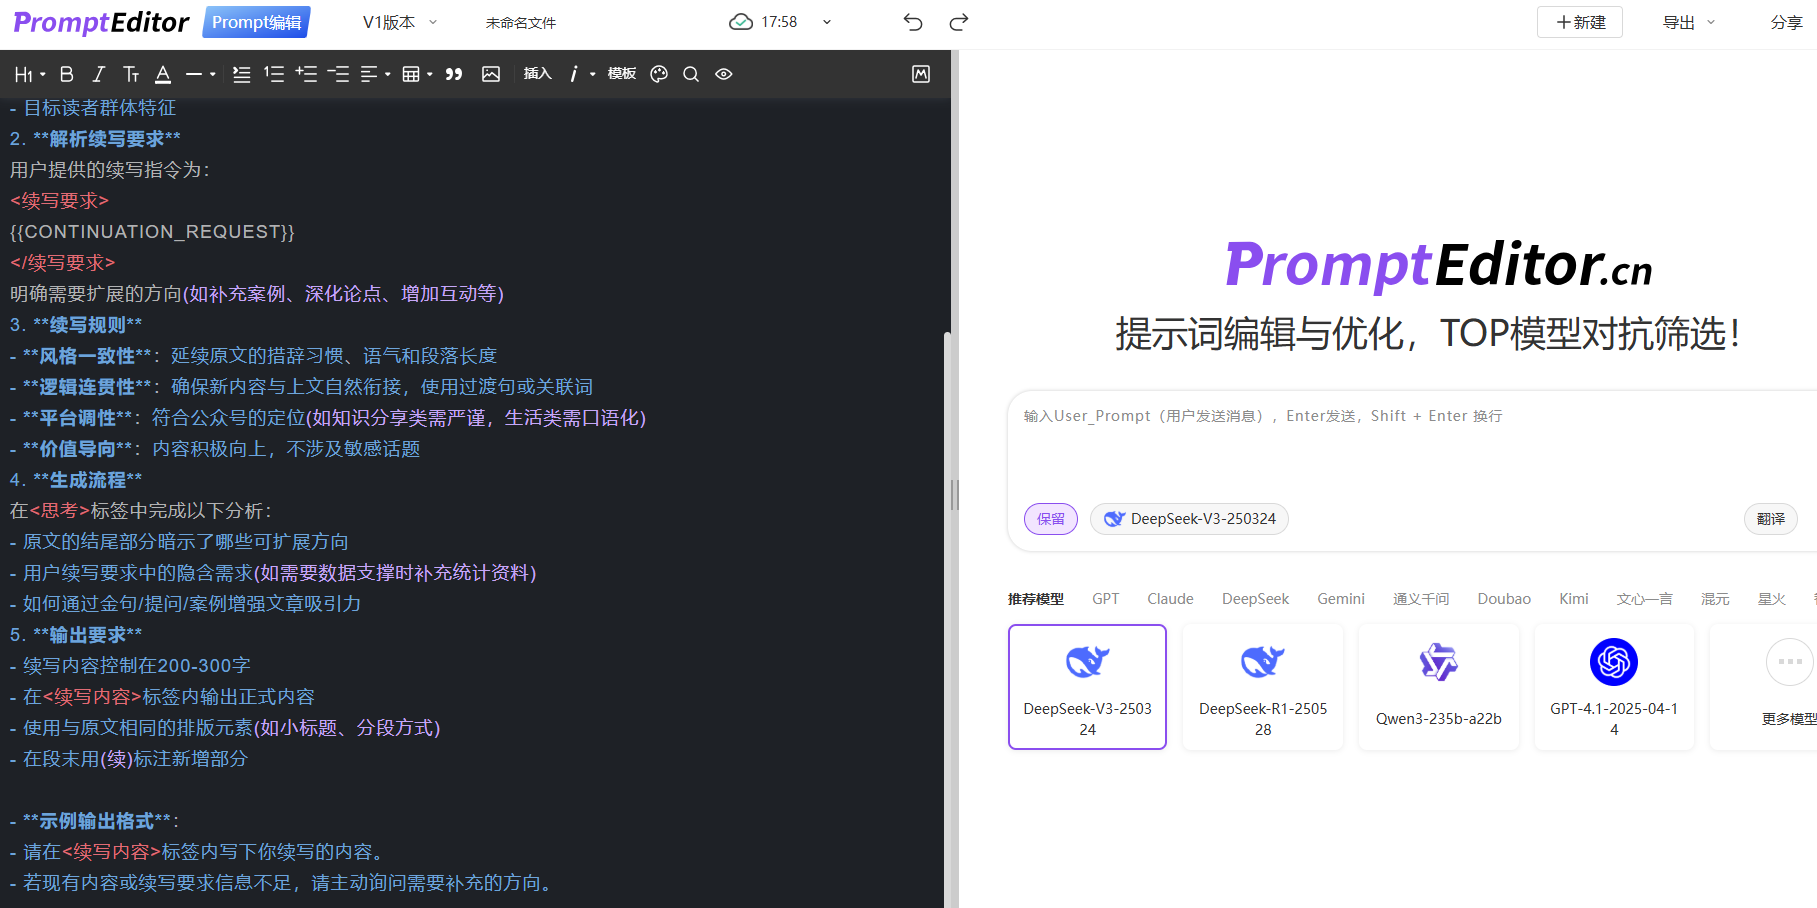Click the Markdown icon at toolbar right
The image size is (1817, 908).
click(920, 73)
